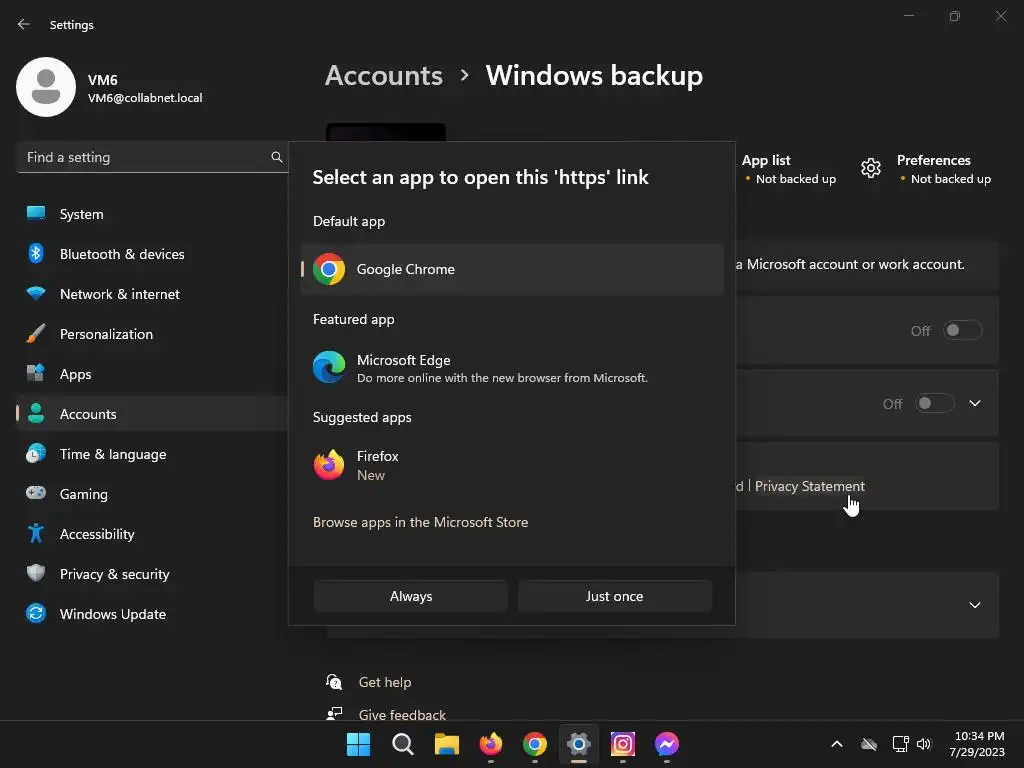Select Accounts in the sidebar
The height and width of the screenshot is (768, 1024).
(152, 413)
